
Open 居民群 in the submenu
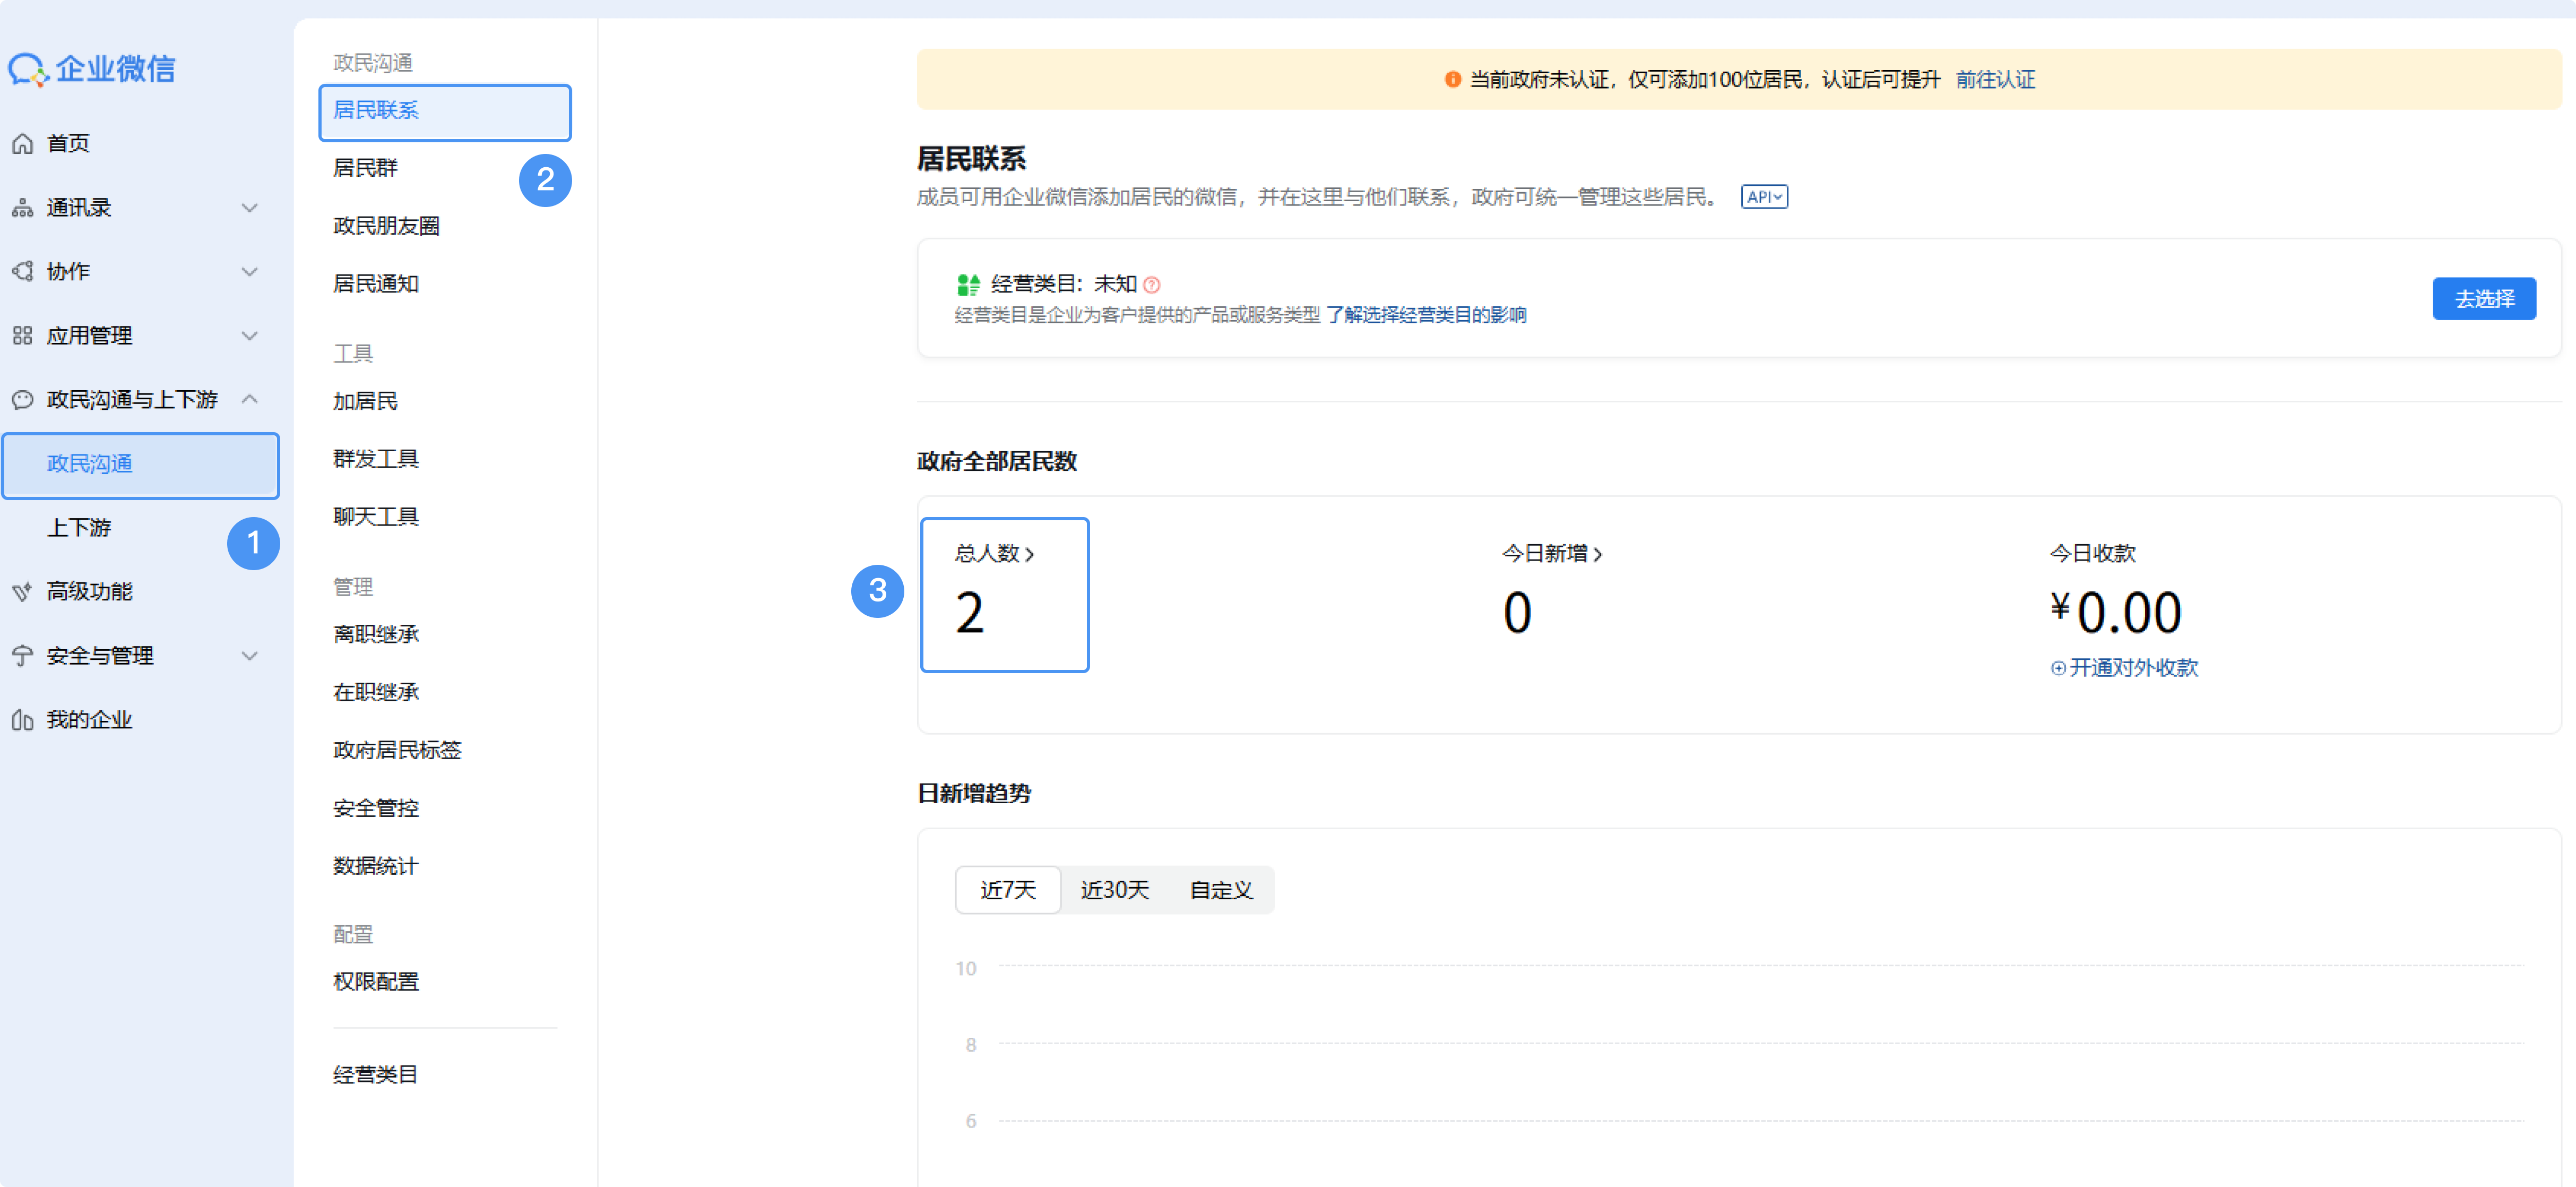(x=365, y=168)
